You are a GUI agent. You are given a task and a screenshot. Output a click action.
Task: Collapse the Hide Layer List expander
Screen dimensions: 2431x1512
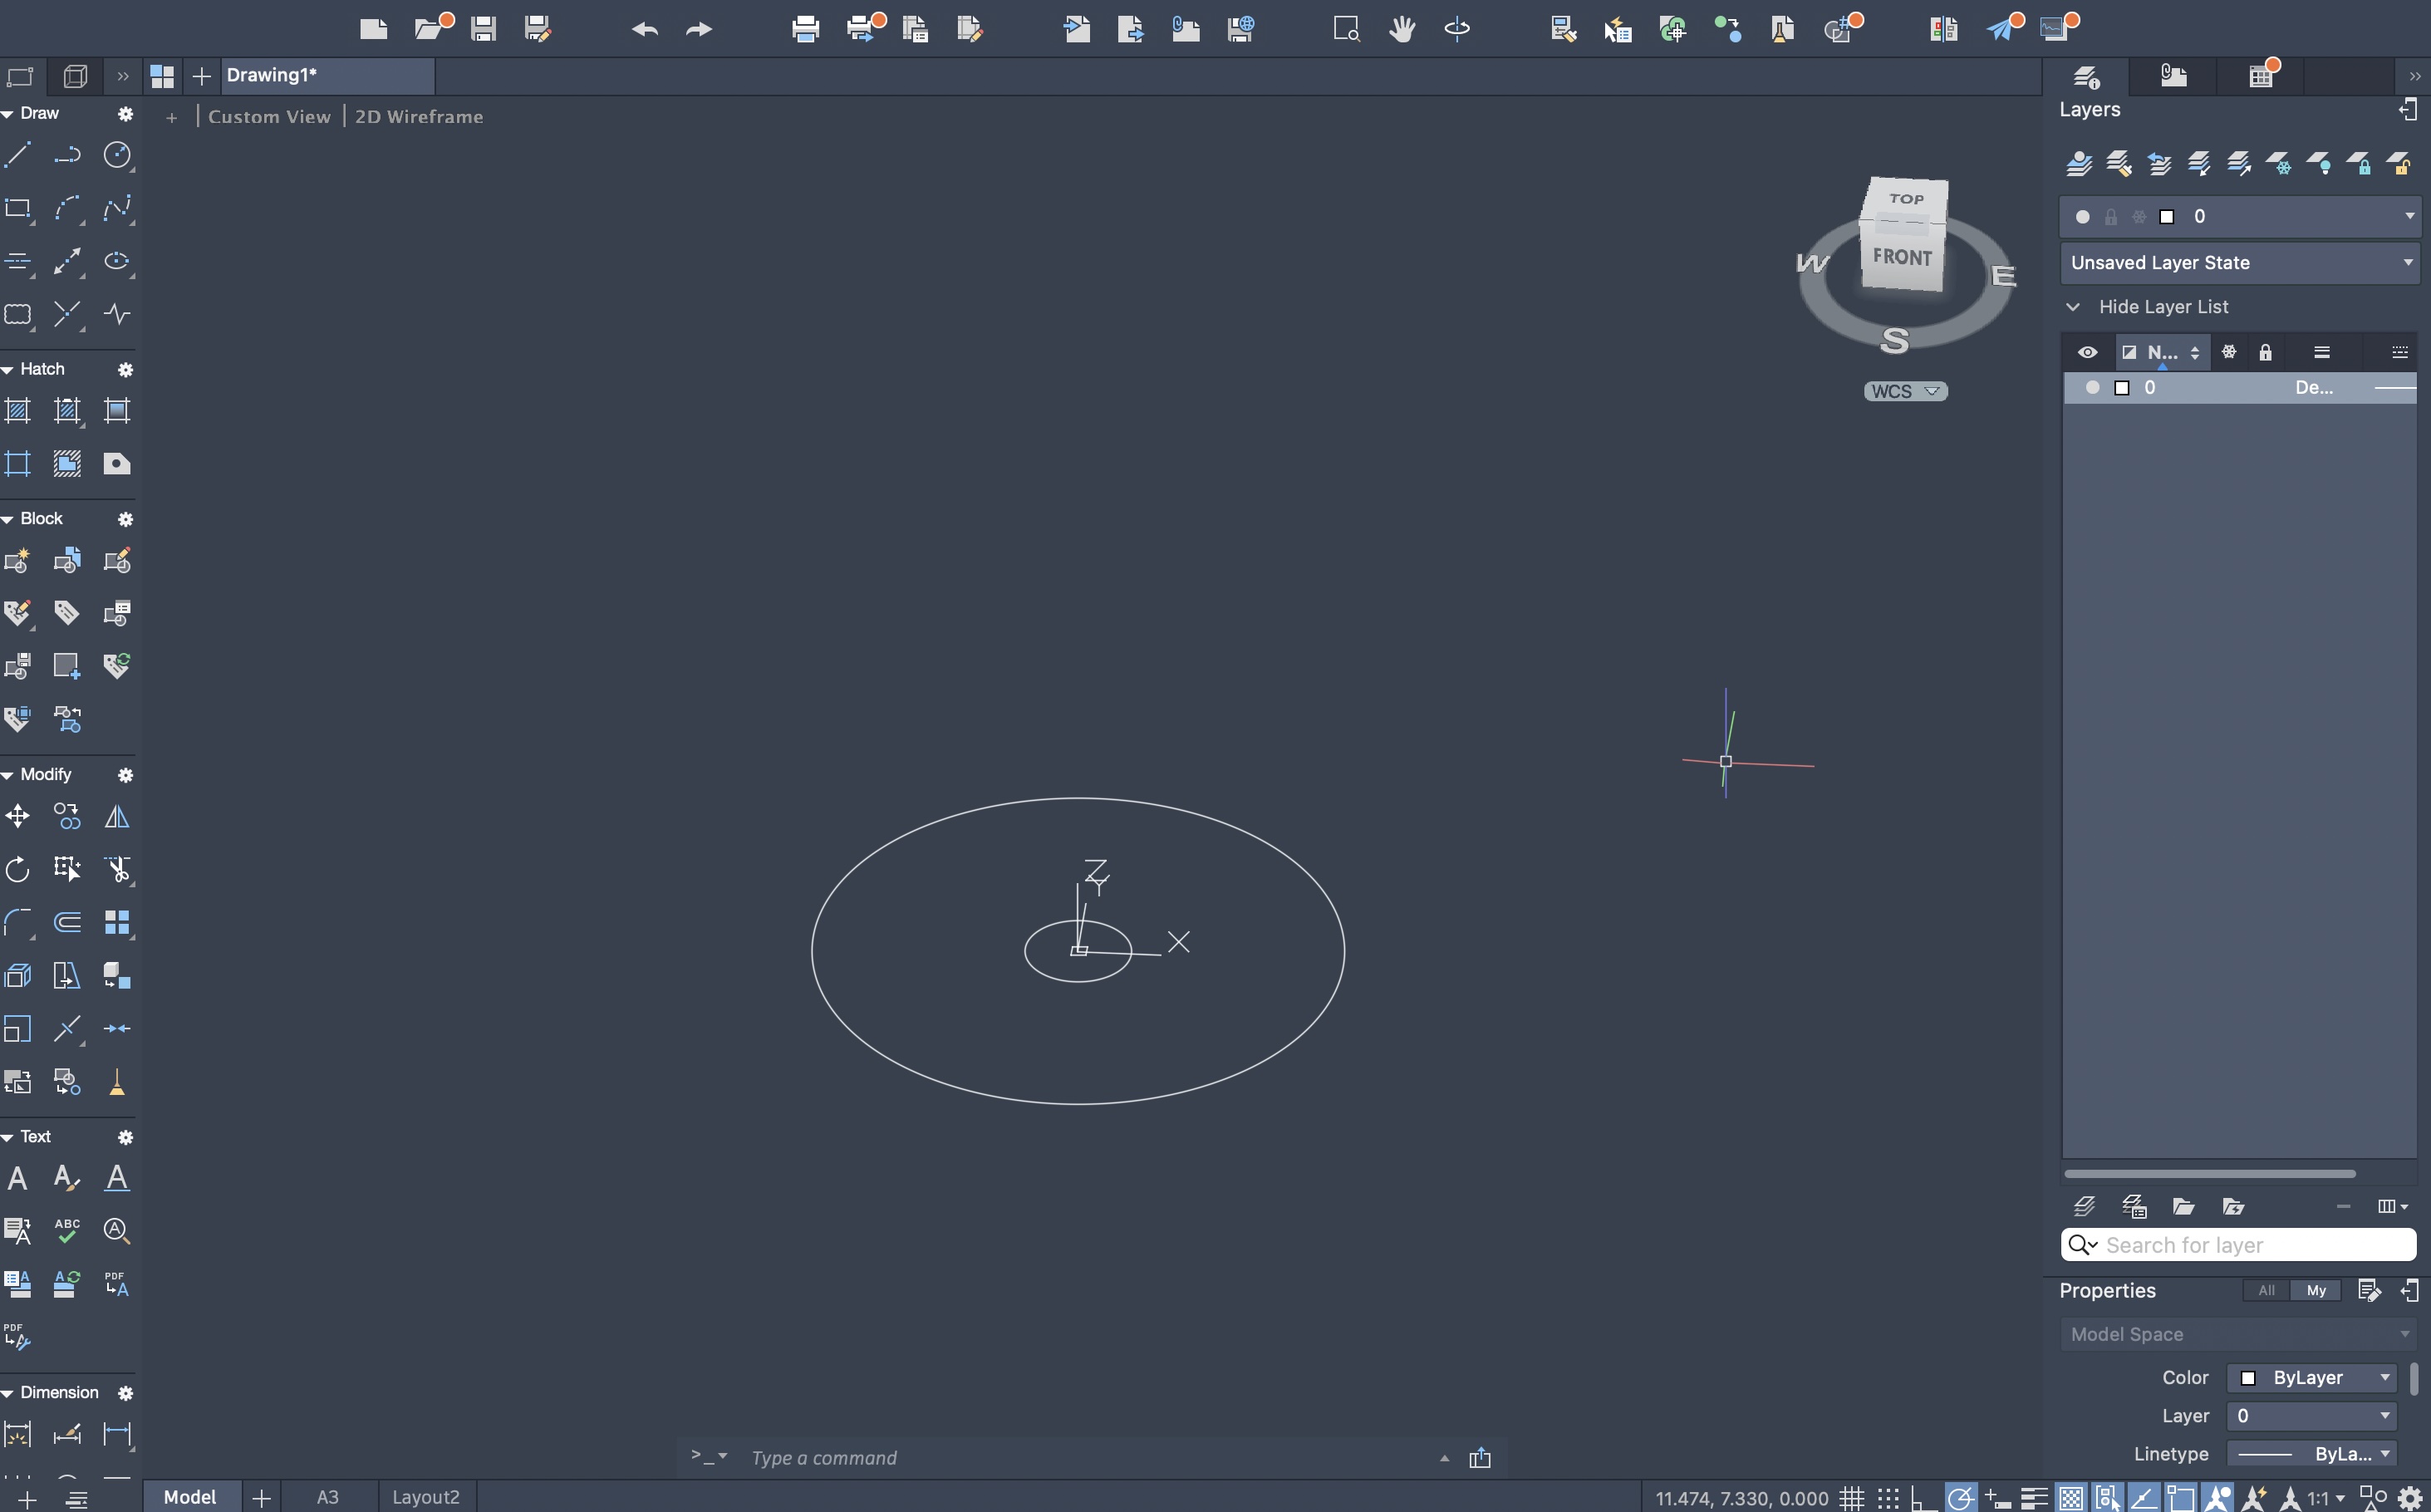click(2074, 307)
